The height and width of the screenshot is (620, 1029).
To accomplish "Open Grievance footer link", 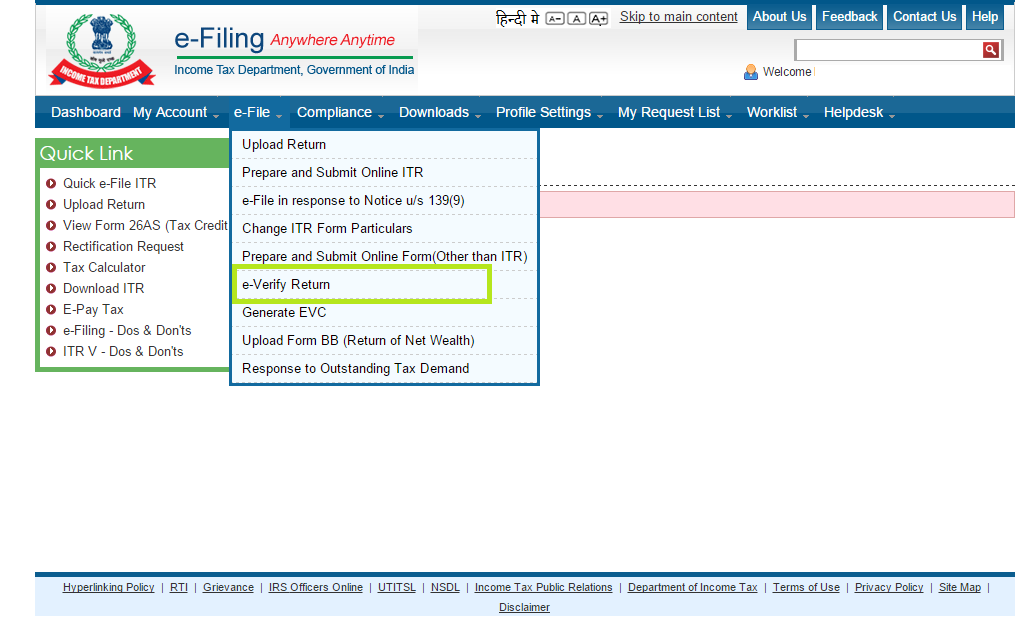I will click(x=228, y=588).
